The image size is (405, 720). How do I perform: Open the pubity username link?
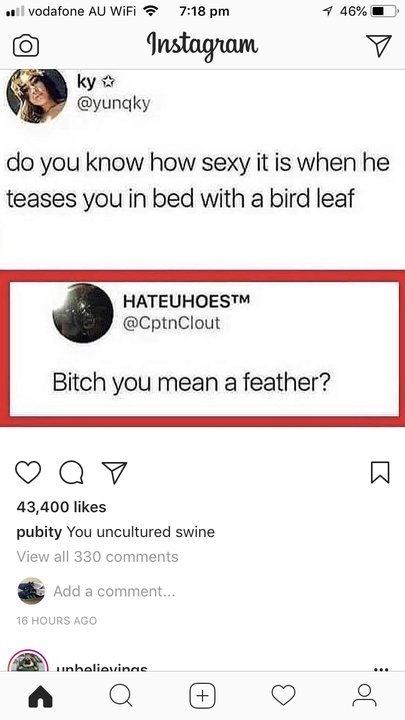coord(39,532)
